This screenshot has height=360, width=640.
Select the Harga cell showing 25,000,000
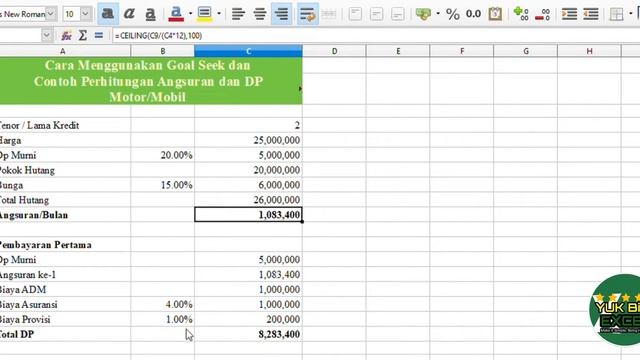(x=248, y=140)
